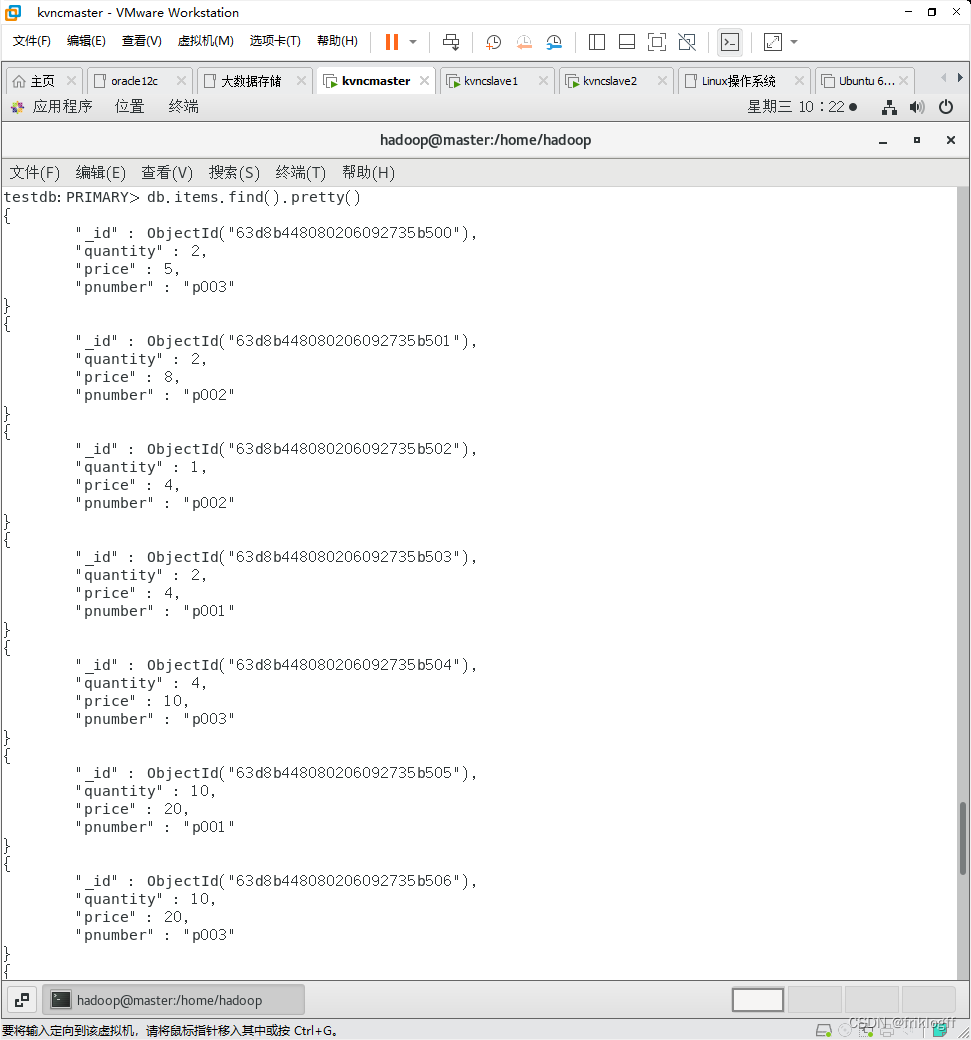971x1040 pixels.
Task: Open the terminal's 搜索(S) menu
Action: pos(233,172)
